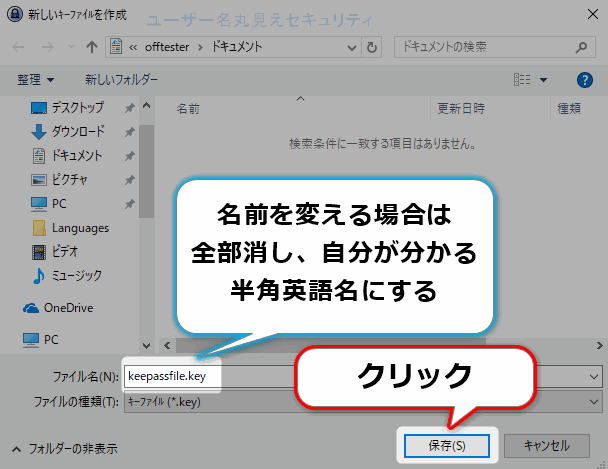The image size is (608, 469).
Task: Click the キャンセル button
Action: click(x=547, y=446)
